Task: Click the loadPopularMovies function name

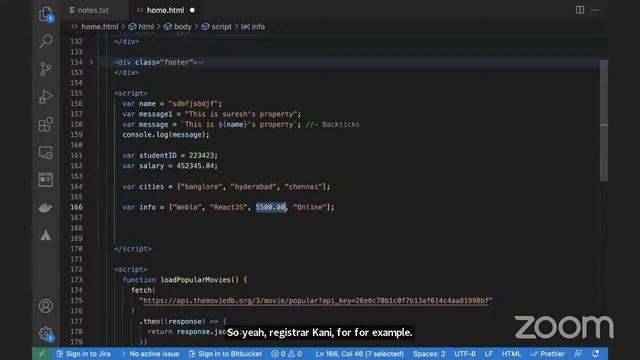Action: point(195,280)
